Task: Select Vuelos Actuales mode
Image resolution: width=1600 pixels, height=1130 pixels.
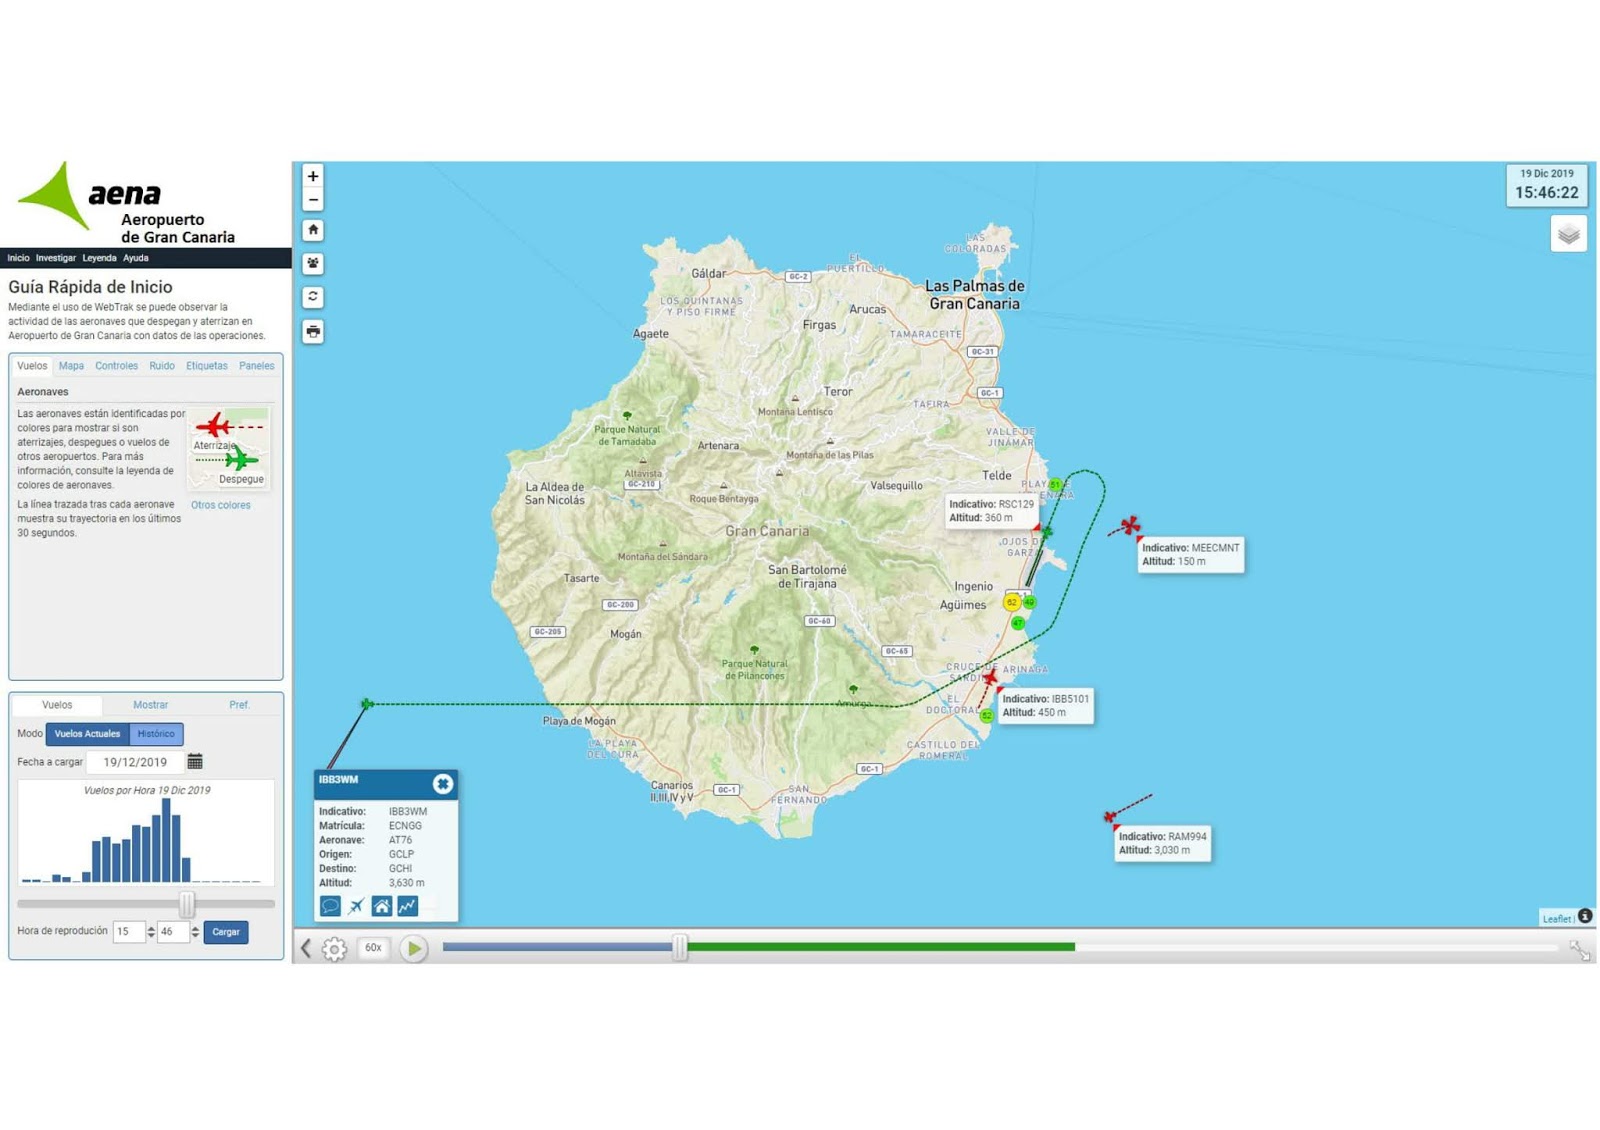Action: [87, 734]
